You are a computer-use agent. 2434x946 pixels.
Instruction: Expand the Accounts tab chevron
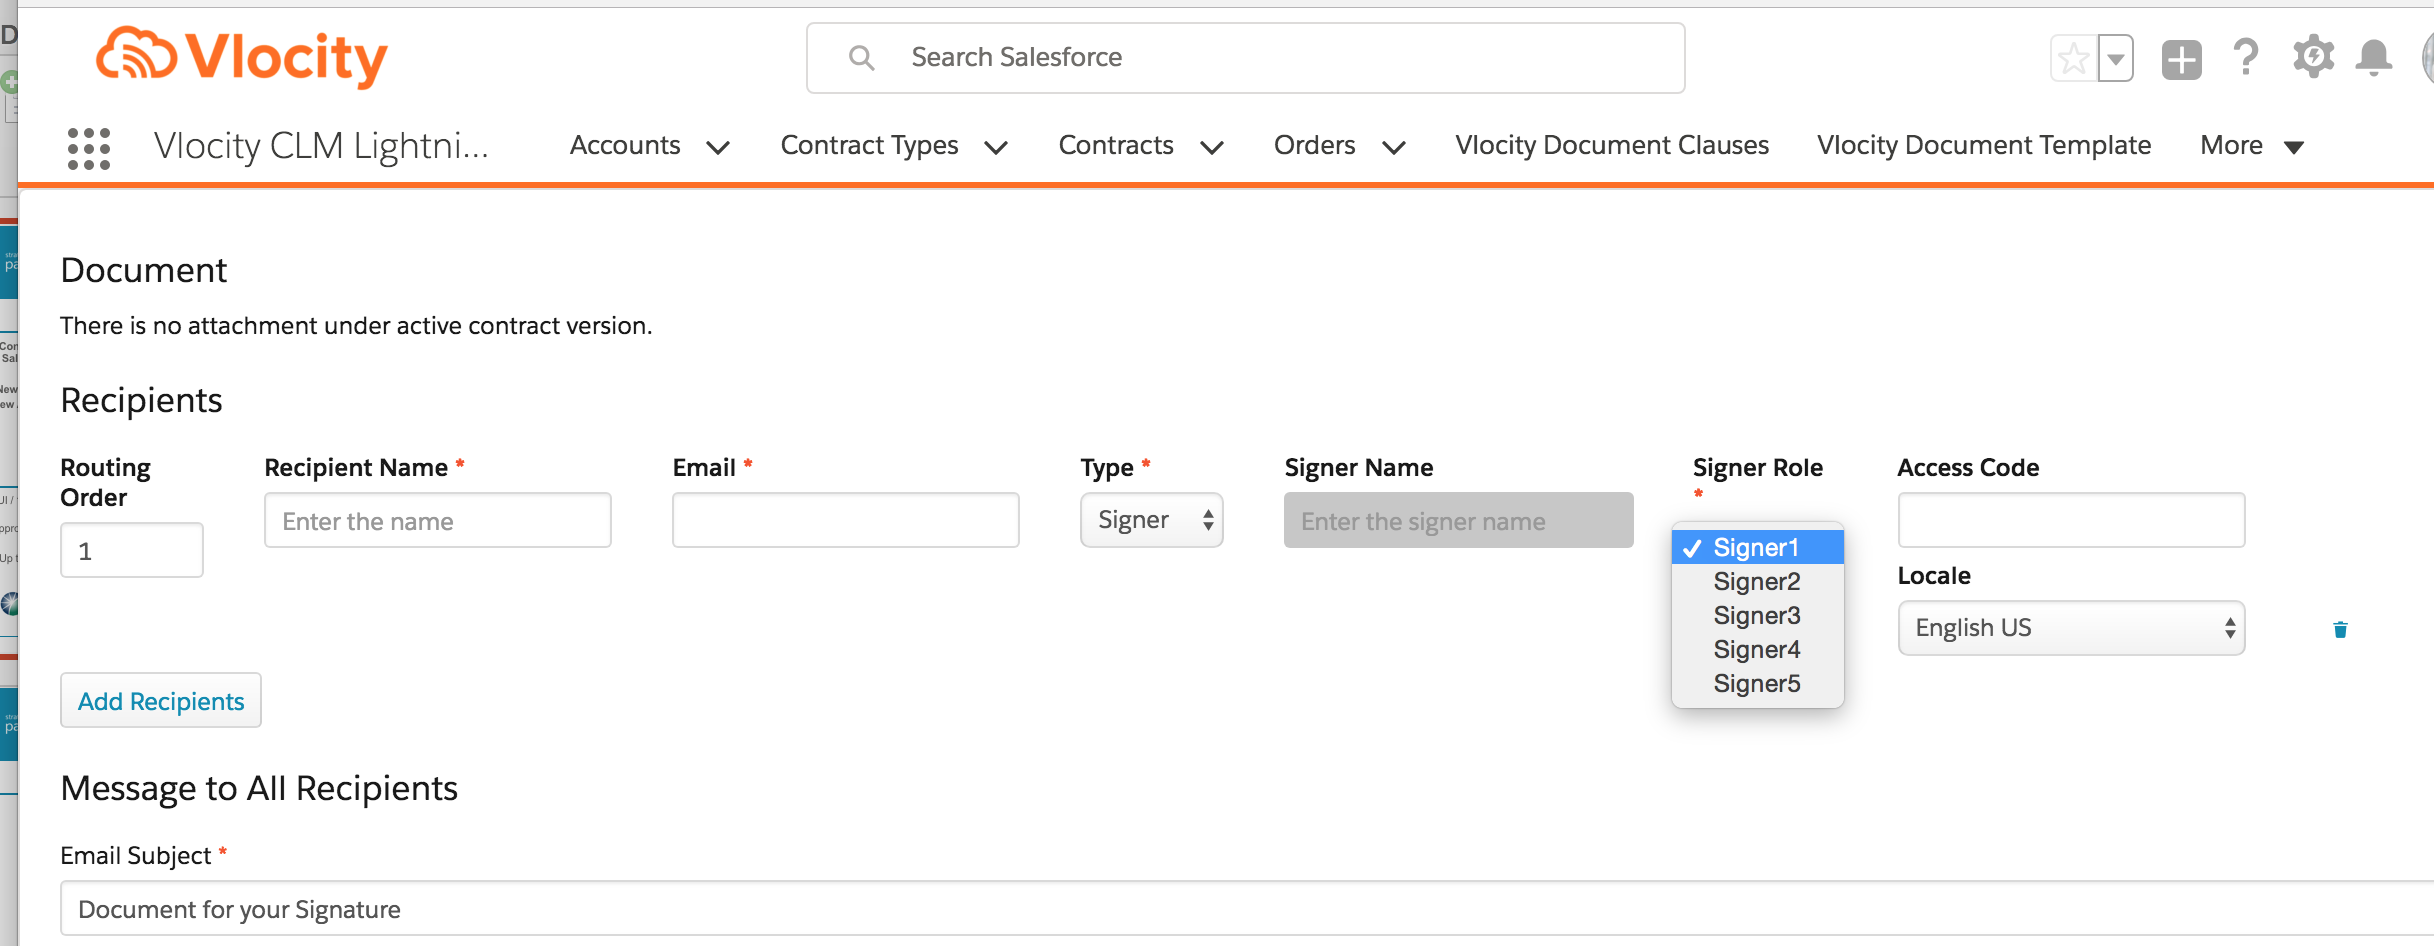[x=718, y=148]
